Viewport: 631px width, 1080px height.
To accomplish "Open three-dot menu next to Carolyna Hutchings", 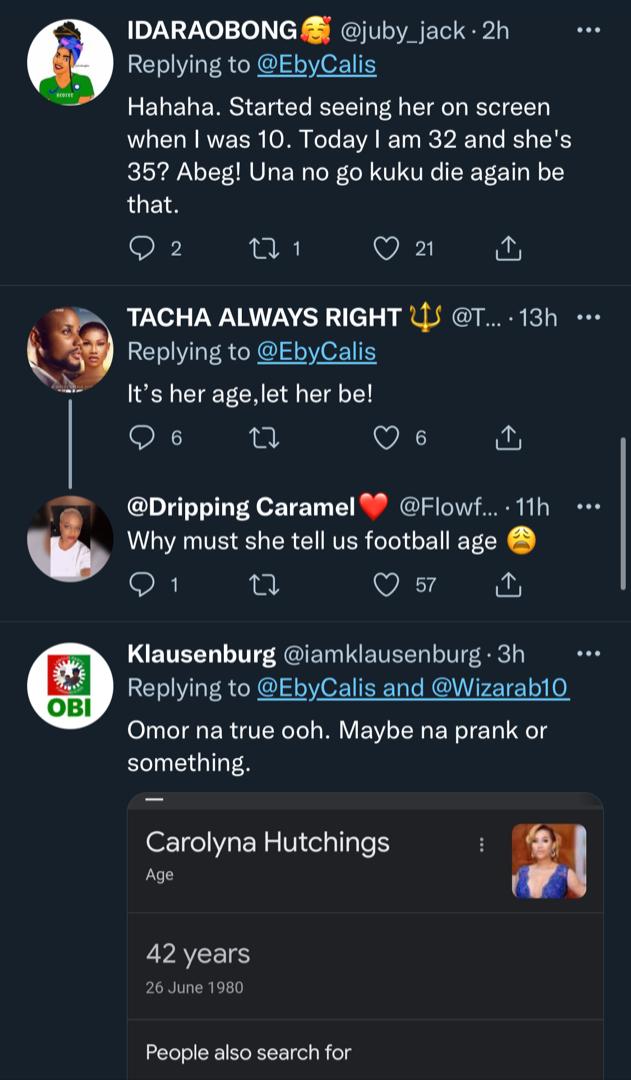I will click(481, 845).
